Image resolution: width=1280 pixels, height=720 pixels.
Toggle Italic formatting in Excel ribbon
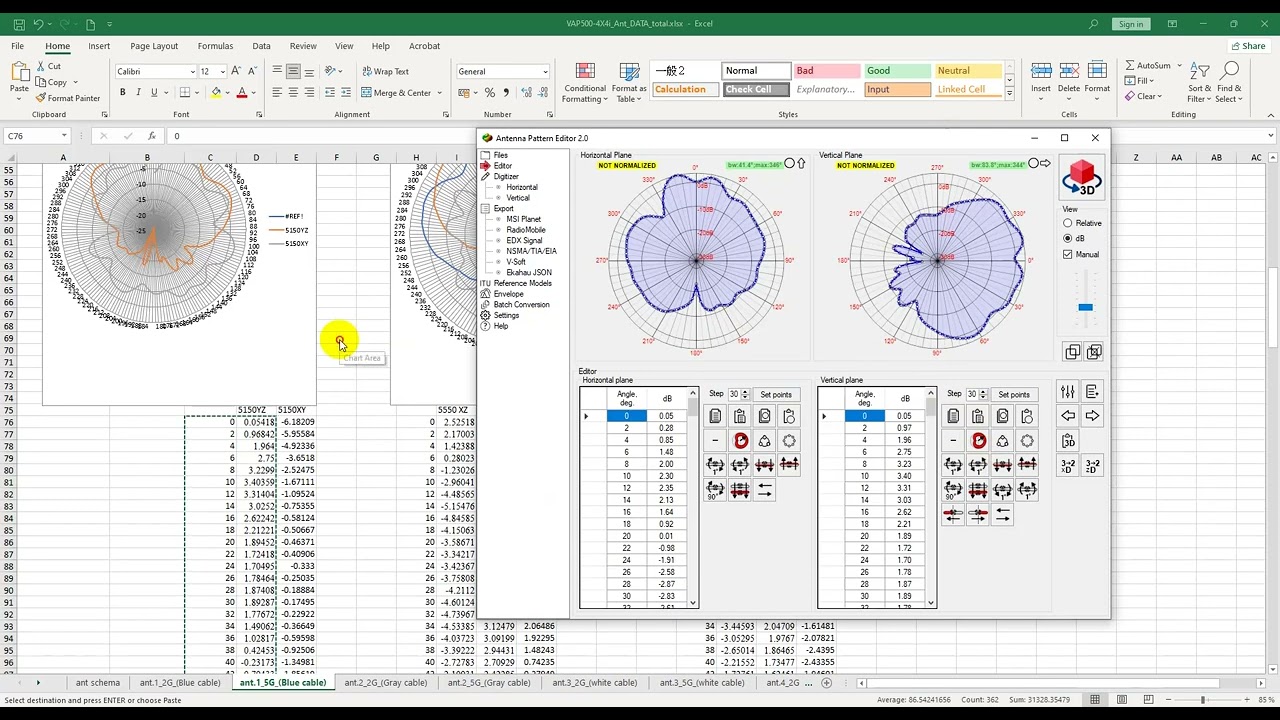138,92
